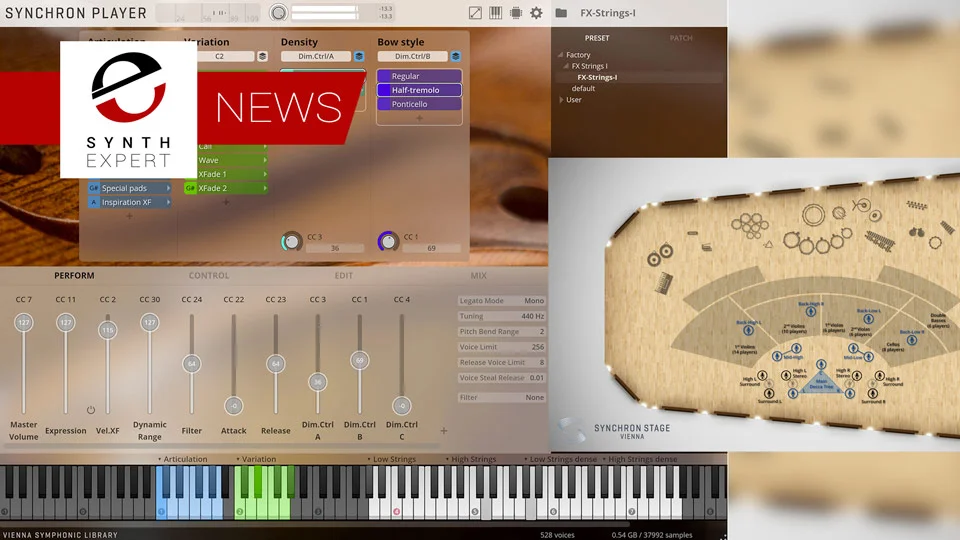Click the Expression fader handle
Screen dimensions: 960x540
pos(66,322)
